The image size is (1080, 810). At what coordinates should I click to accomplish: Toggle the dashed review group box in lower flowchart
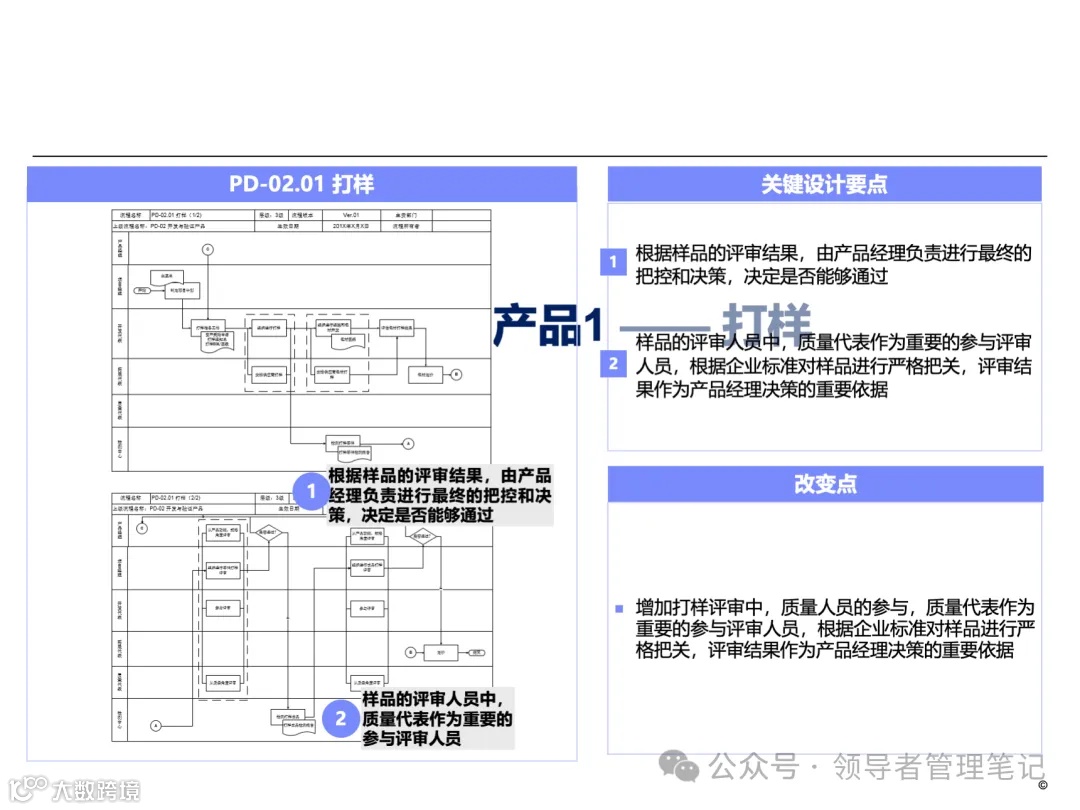click(222, 610)
